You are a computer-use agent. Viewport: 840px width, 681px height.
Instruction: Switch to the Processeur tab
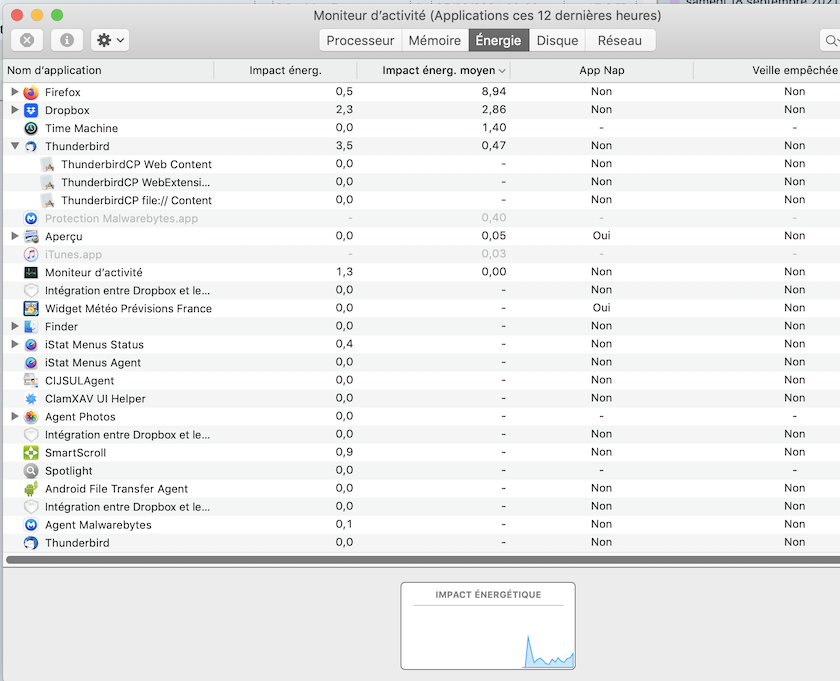[x=360, y=40]
